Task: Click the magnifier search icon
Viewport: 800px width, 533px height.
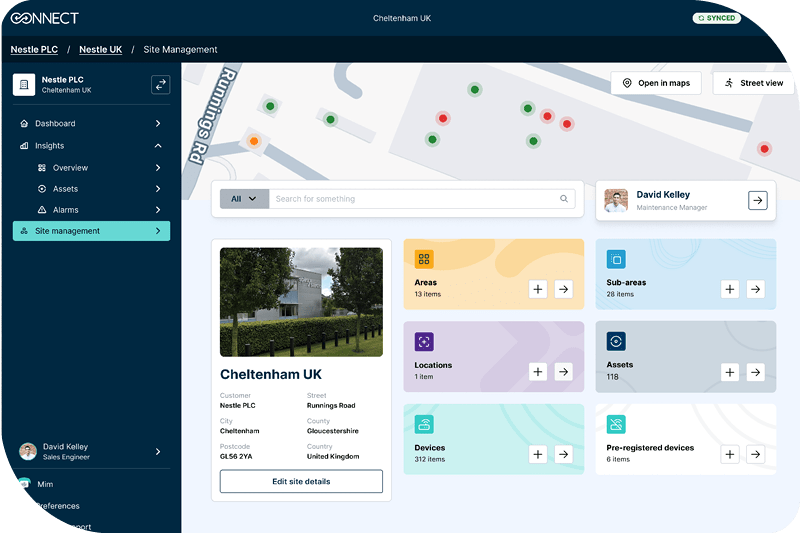Action: coord(564,199)
